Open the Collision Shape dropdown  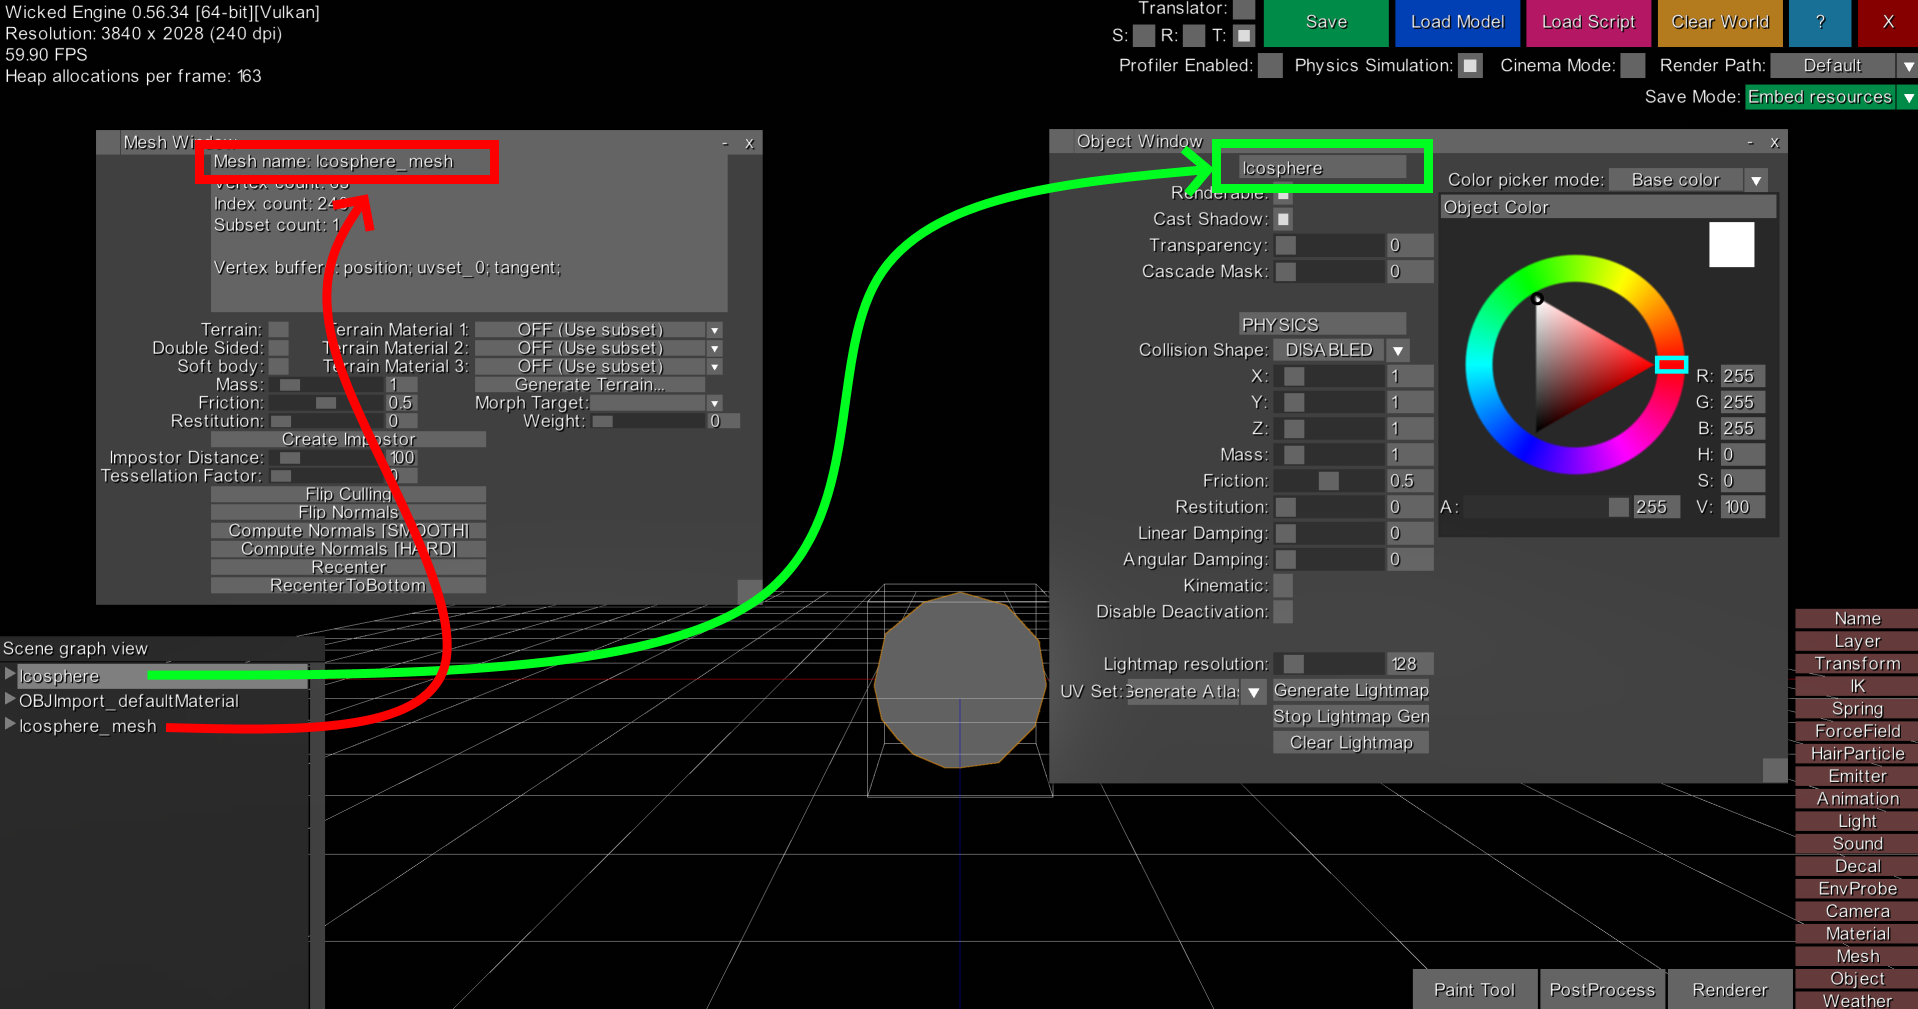click(1397, 349)
